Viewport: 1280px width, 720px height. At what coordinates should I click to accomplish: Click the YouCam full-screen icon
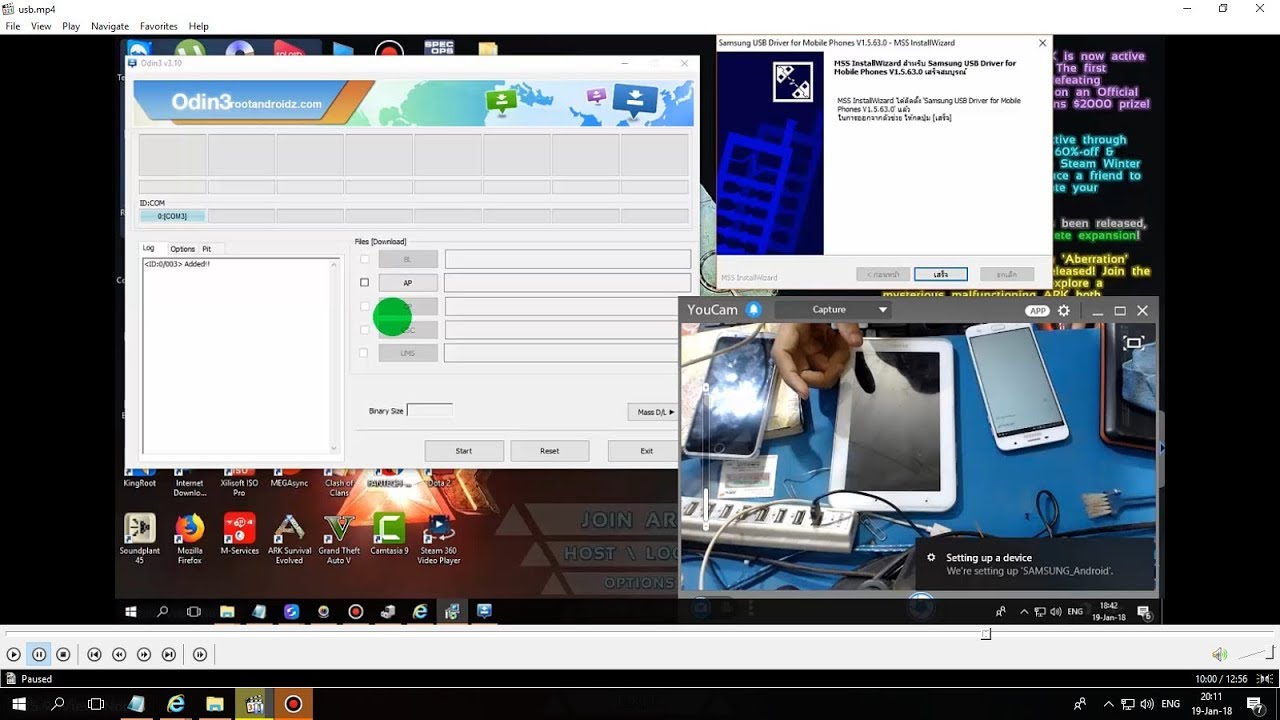[1133, 343]
